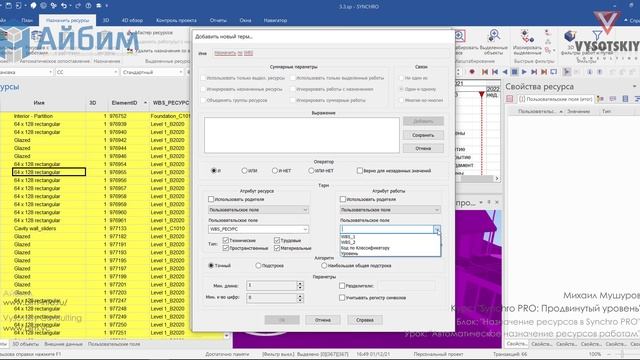Select the И-НЕТ operator radio button
Image resolution: width=640 pixels, height=360 pixels.
click(x=275, y=171)
